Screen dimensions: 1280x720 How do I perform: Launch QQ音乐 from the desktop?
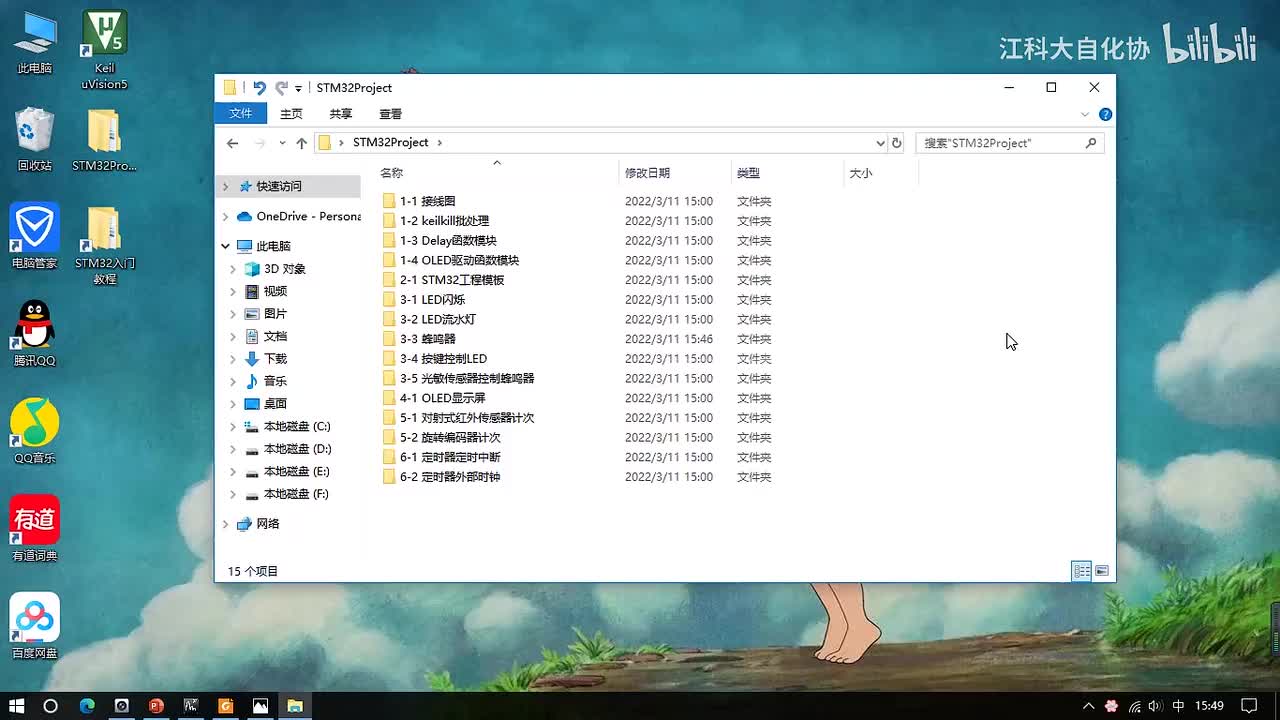click(35, 432)
